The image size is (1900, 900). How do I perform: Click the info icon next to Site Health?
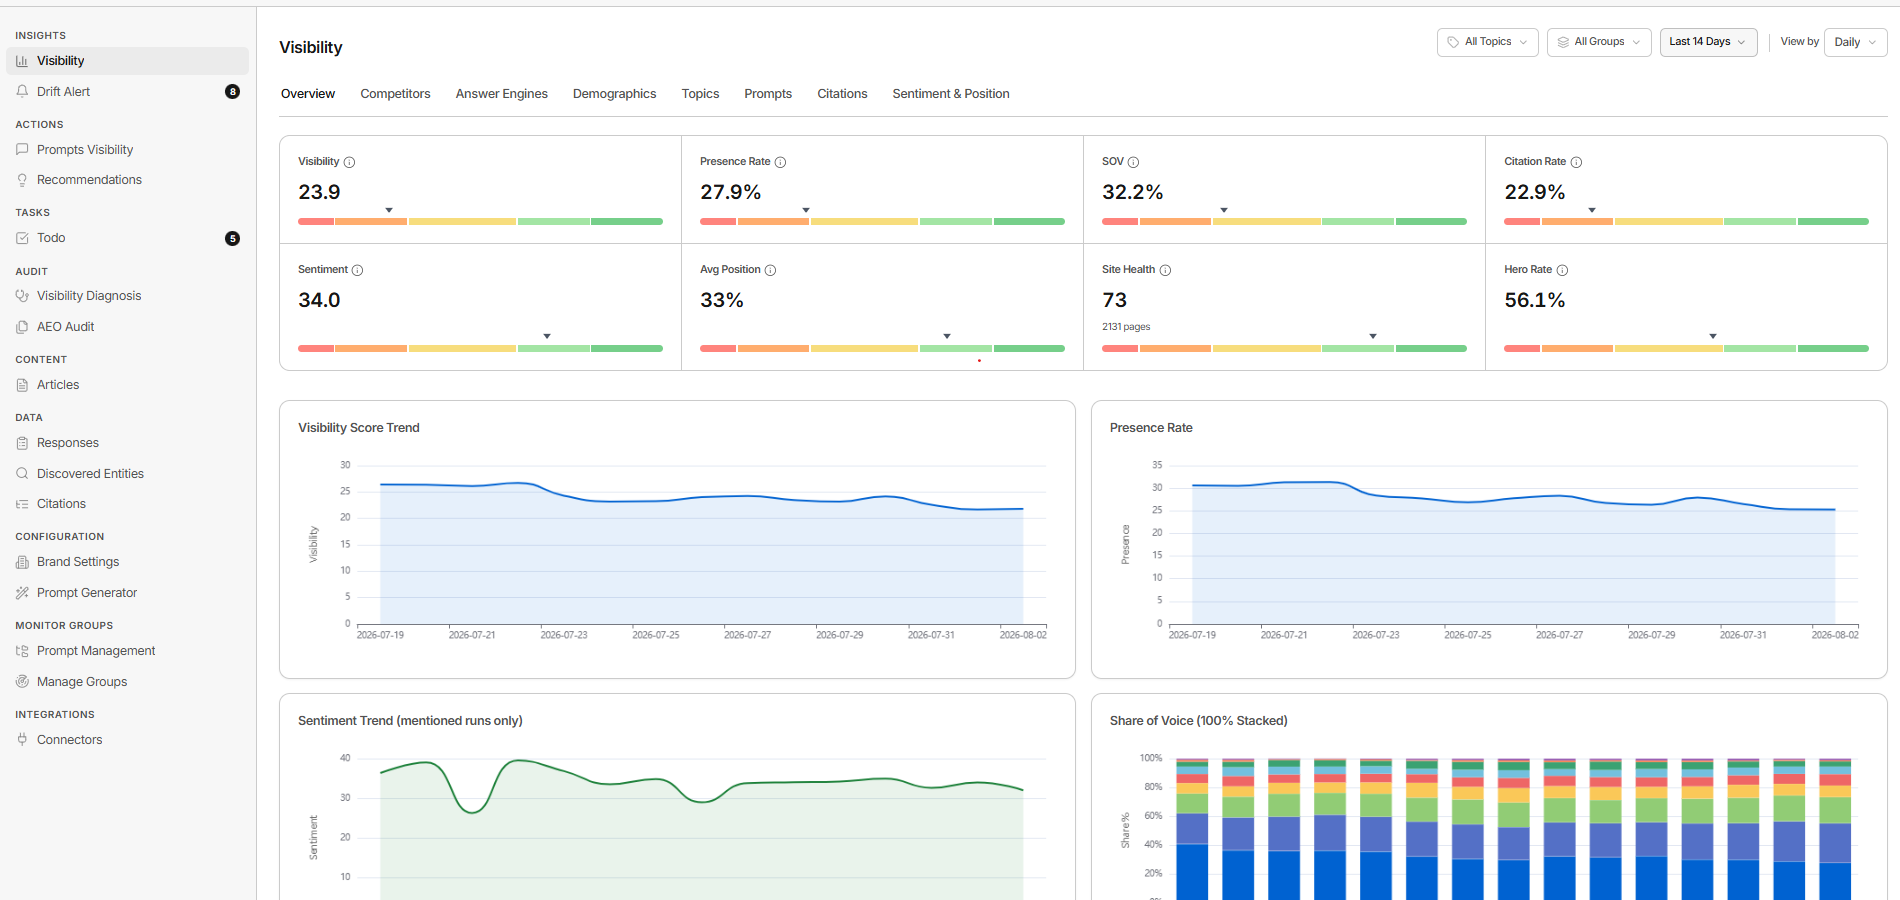click(x=1165, y=270)
